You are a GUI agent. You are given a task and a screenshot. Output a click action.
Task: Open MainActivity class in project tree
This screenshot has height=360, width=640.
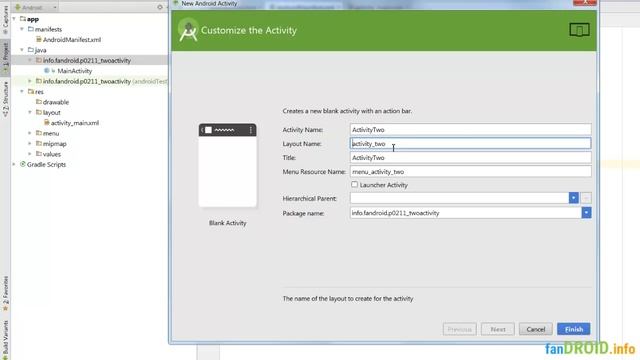tap(75, 71)
